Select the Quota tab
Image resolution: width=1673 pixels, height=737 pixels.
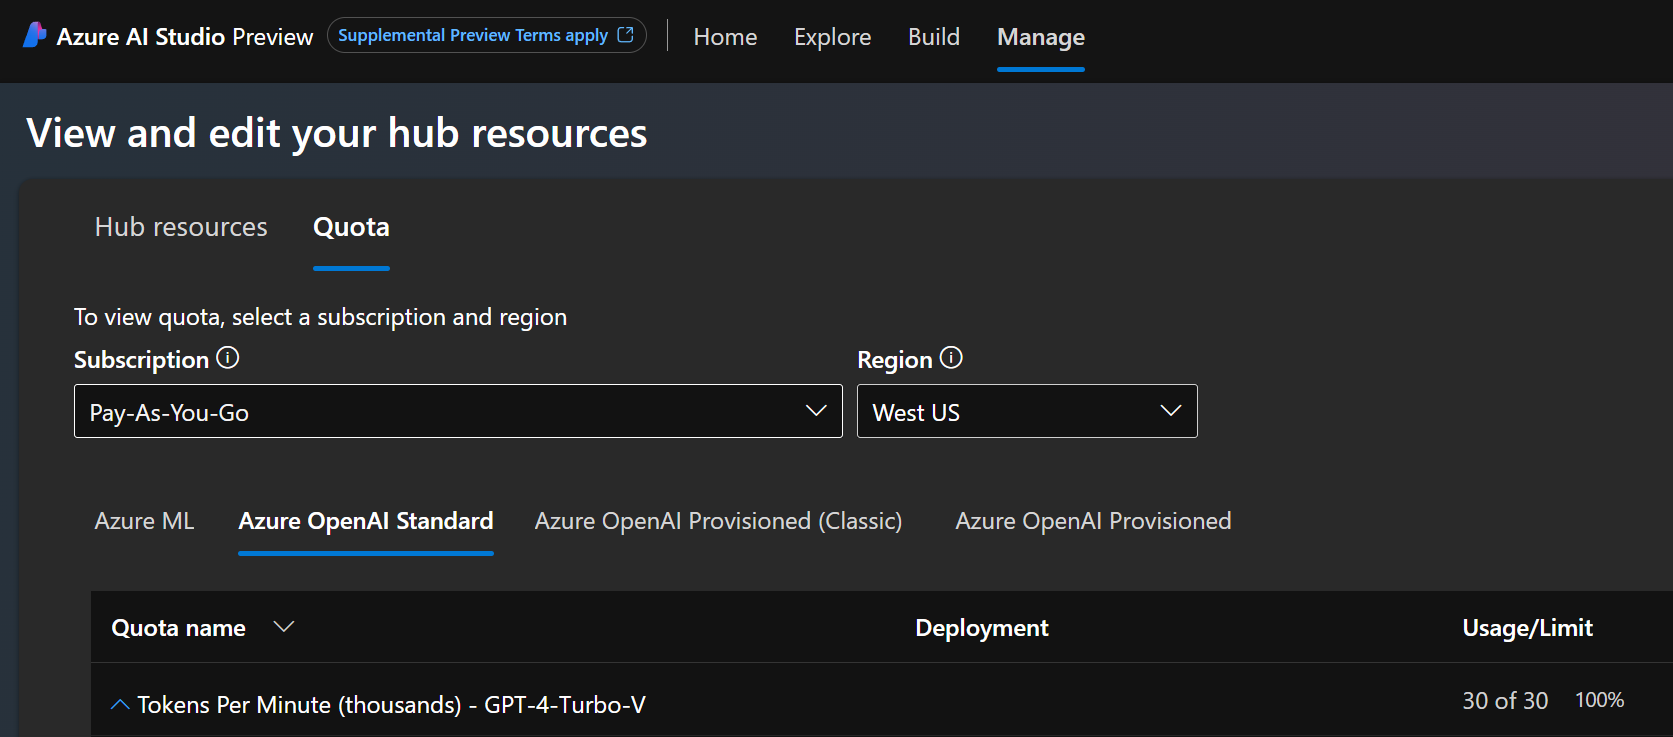click(x=351, y=227)
